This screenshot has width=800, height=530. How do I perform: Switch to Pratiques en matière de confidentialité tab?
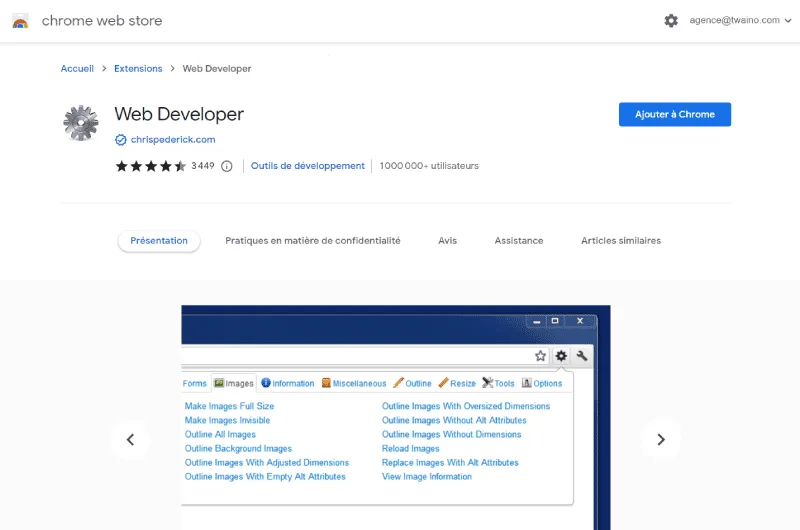[312, 241]
